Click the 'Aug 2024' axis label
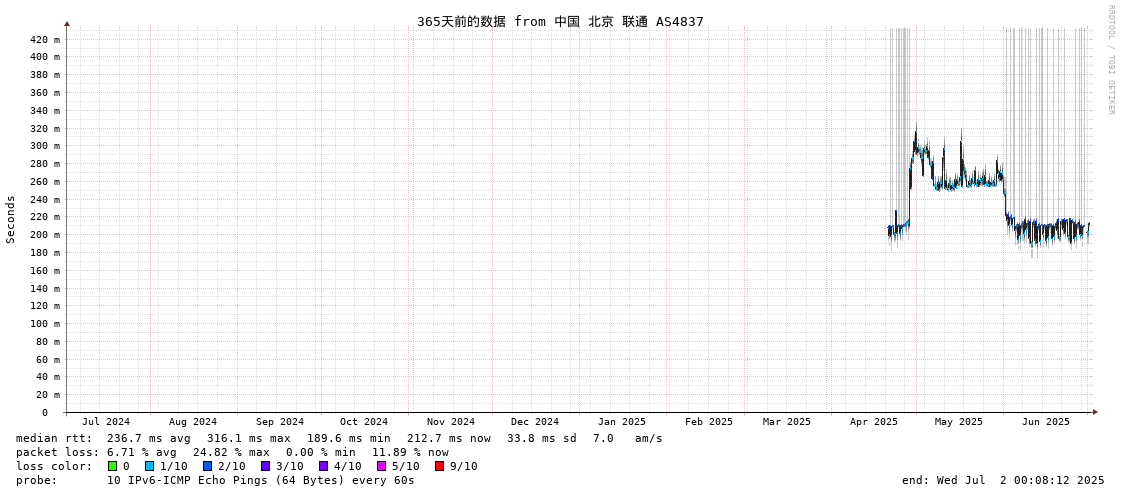The width and height of the screenshot is (1121, 494). click(x=192, y=422)
